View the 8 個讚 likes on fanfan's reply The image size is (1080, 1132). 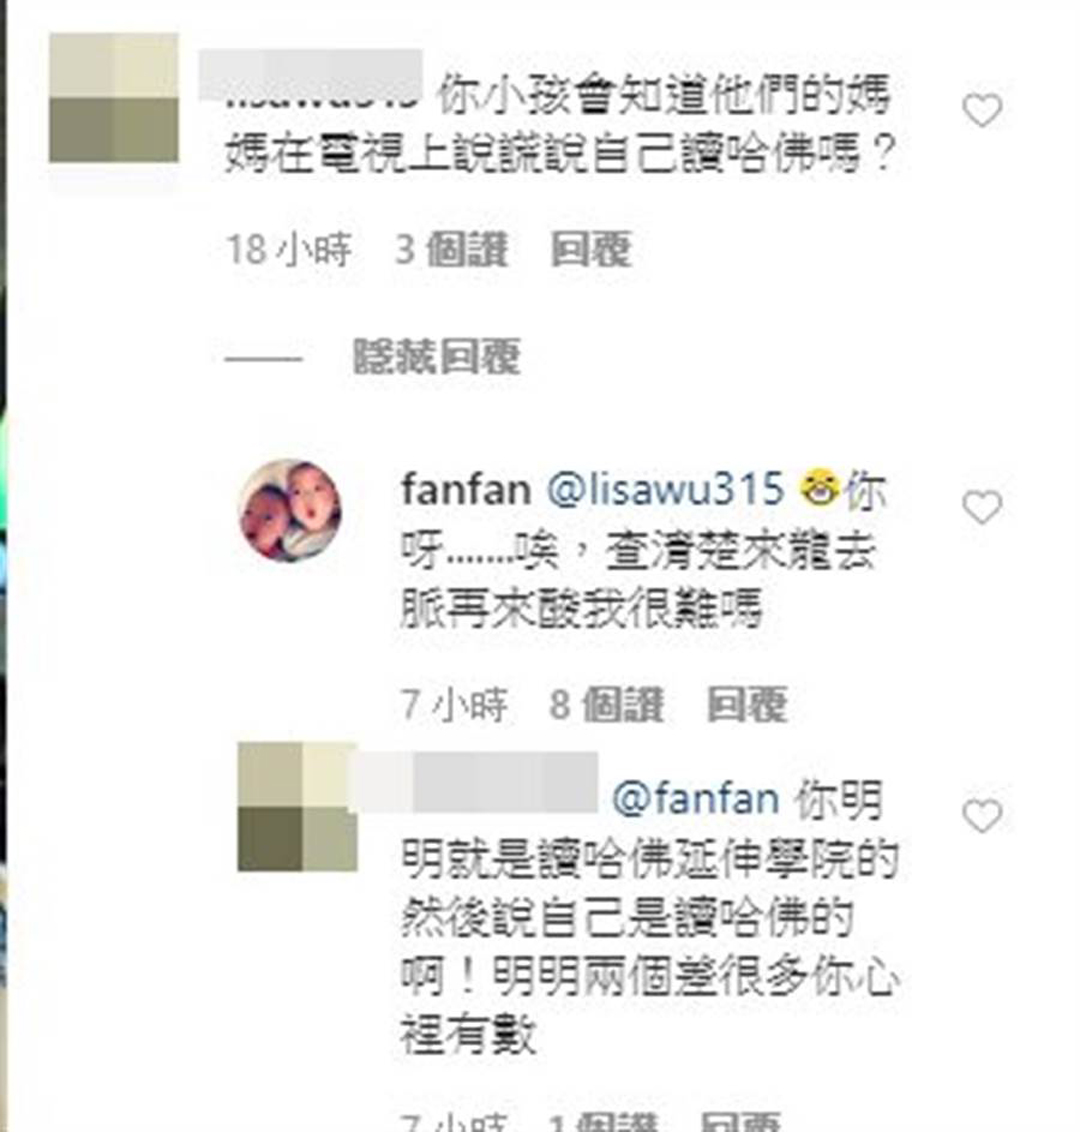[x=606, y=704]
